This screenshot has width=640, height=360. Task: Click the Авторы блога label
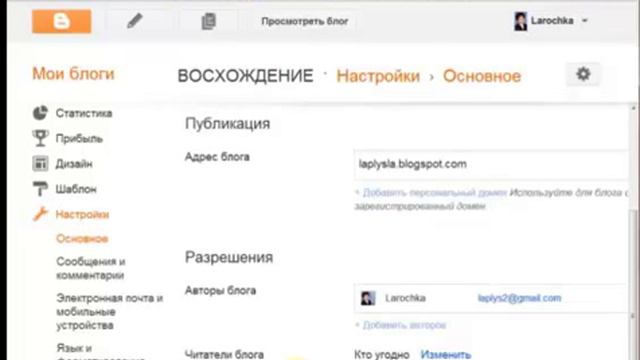tap(220, 291)
